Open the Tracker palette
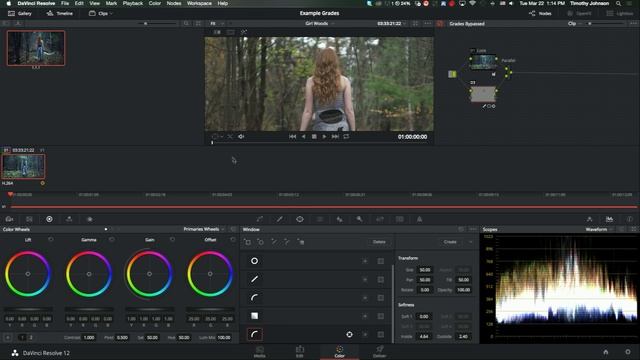Viewport: 640px width, 360px height. coord(320,220)
